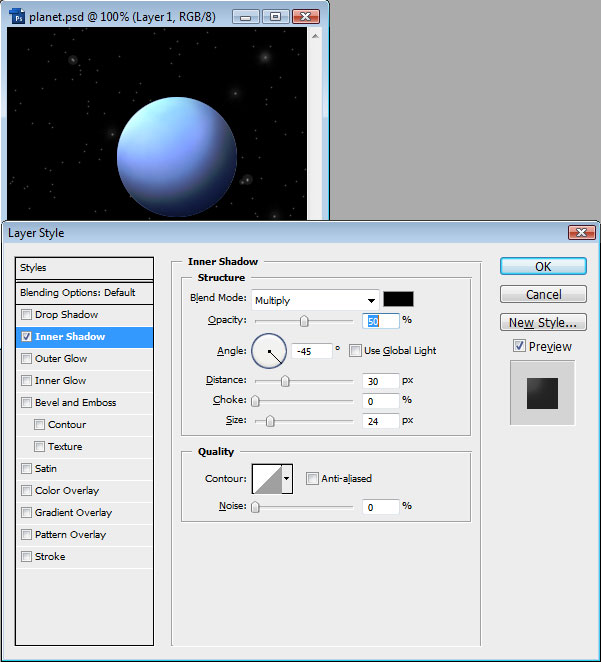Viewport: 601px width, 662px height.
Task: Click the Contour curve thumbnail
Action: pos(267,478)
